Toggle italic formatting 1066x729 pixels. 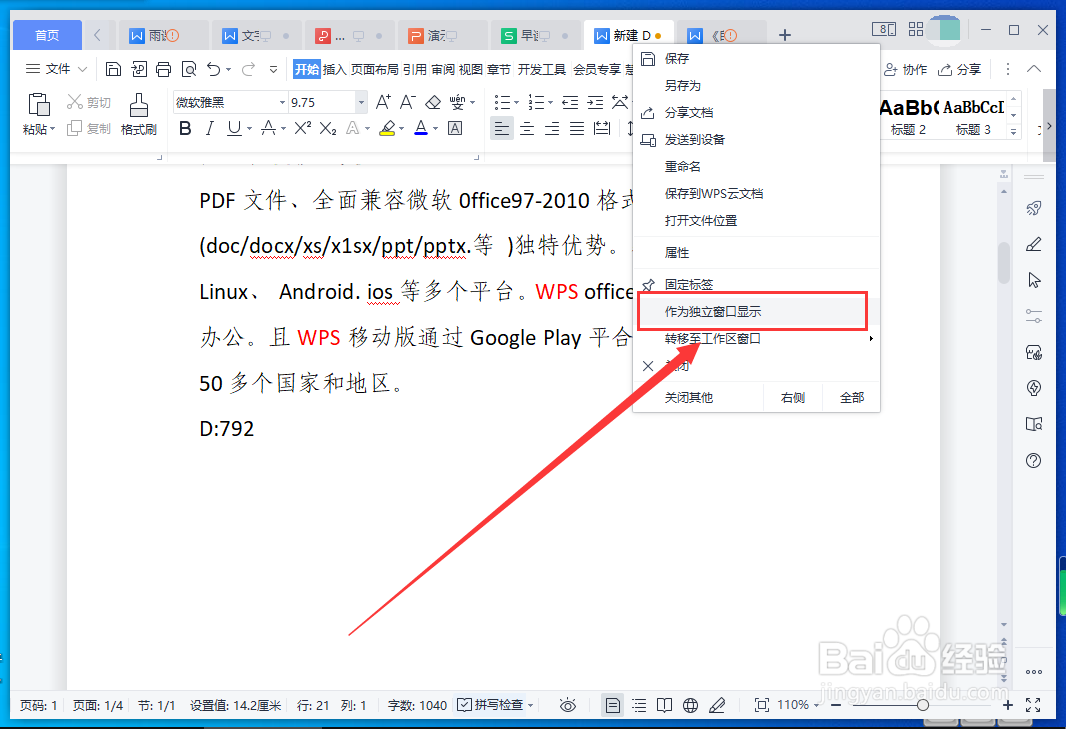point(209,128)
